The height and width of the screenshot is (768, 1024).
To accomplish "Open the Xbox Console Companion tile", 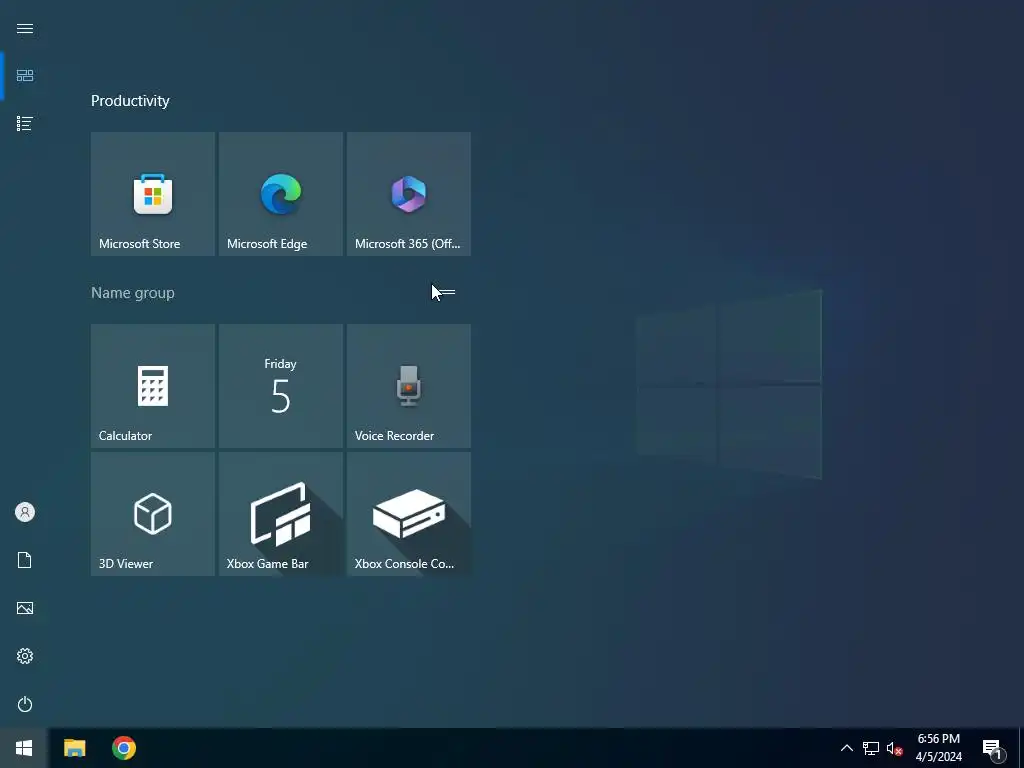I will [409, 514].
